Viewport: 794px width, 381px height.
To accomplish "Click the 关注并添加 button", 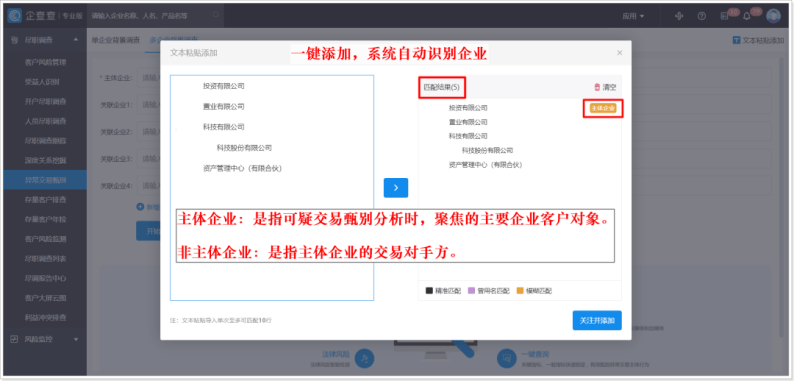I will pyautogui.click(x=597, y=320).
